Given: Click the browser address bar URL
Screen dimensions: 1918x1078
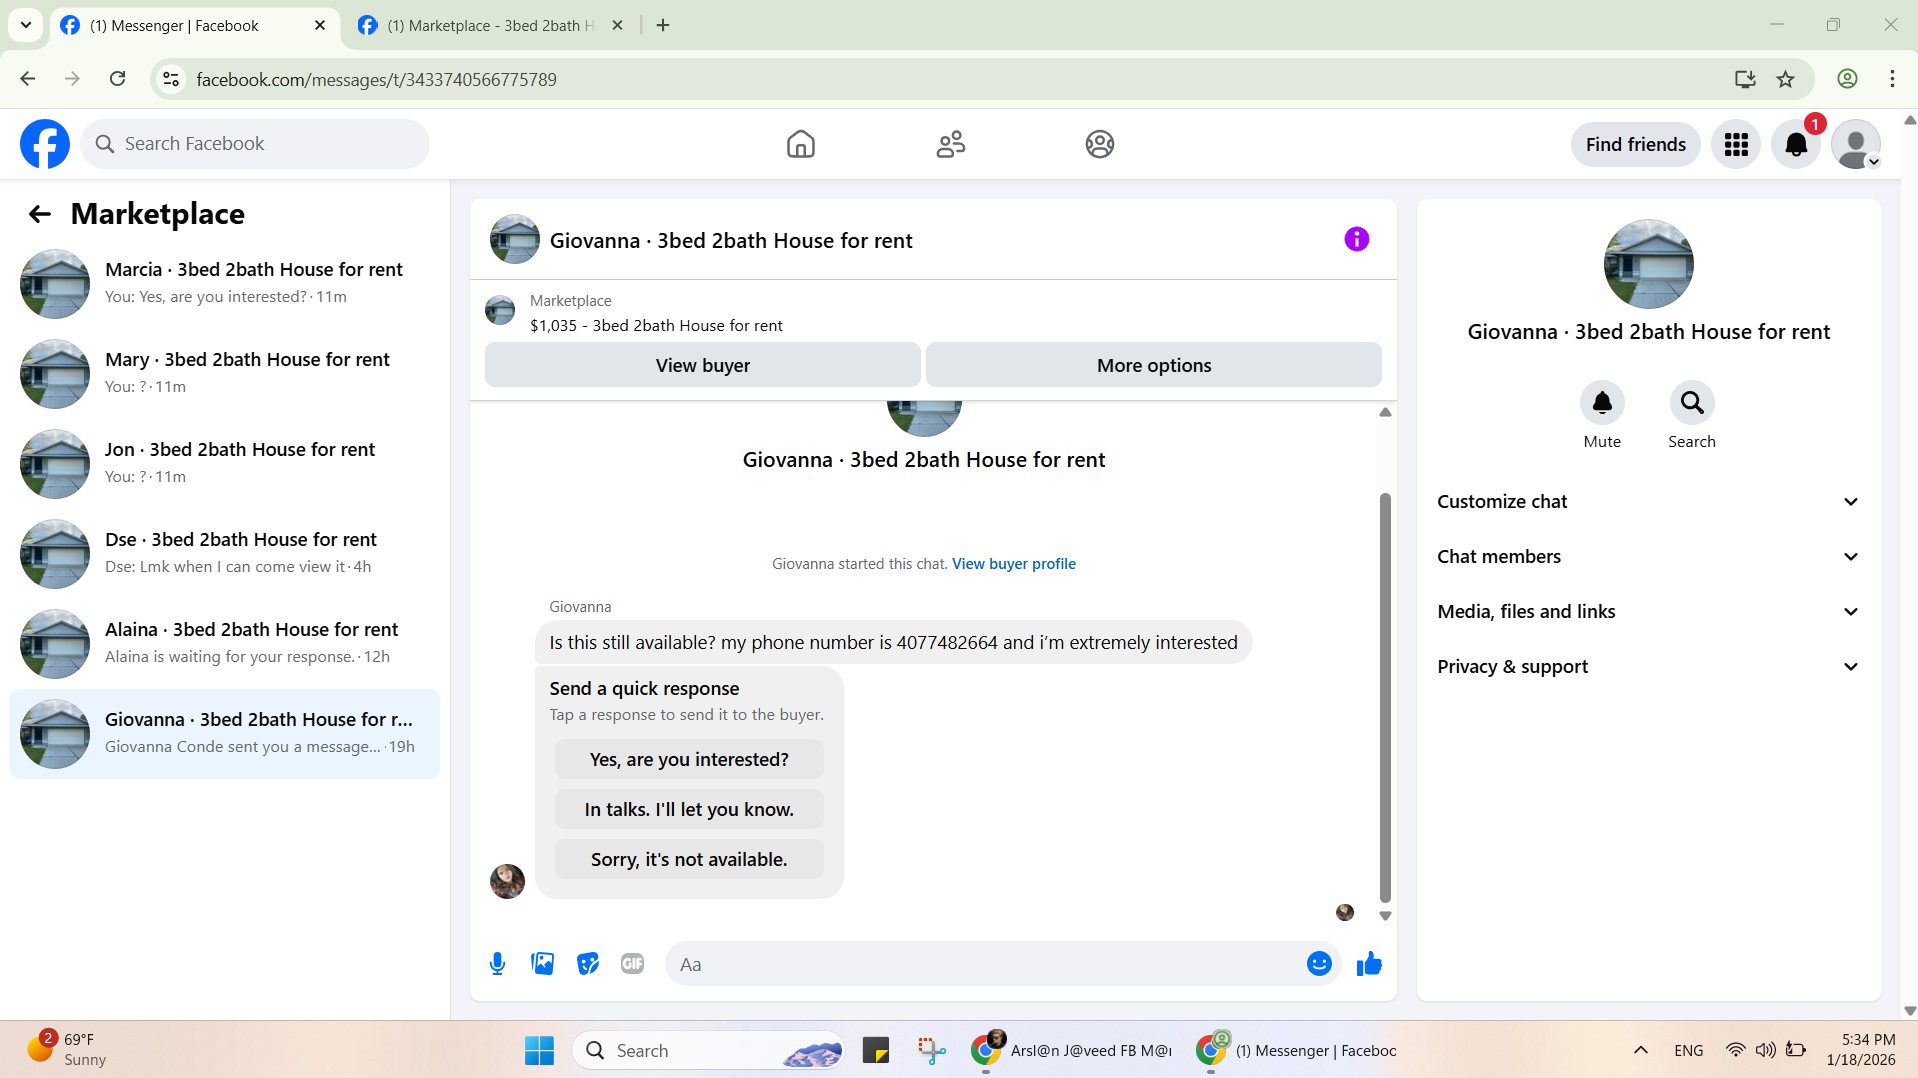Looking at the screenshot, I should (376, 79).
